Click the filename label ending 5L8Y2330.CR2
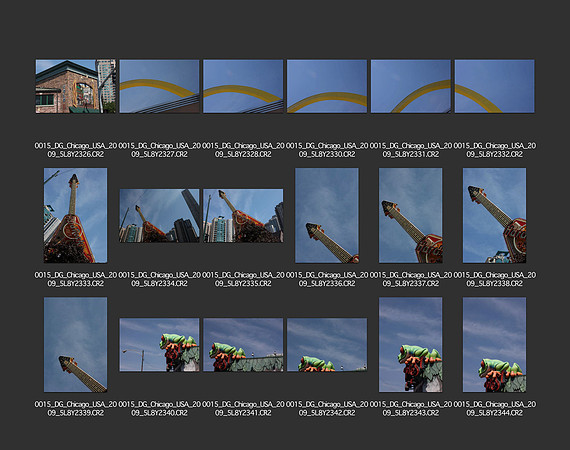Viewport: 570px width, 450px height. click(327, 150)
